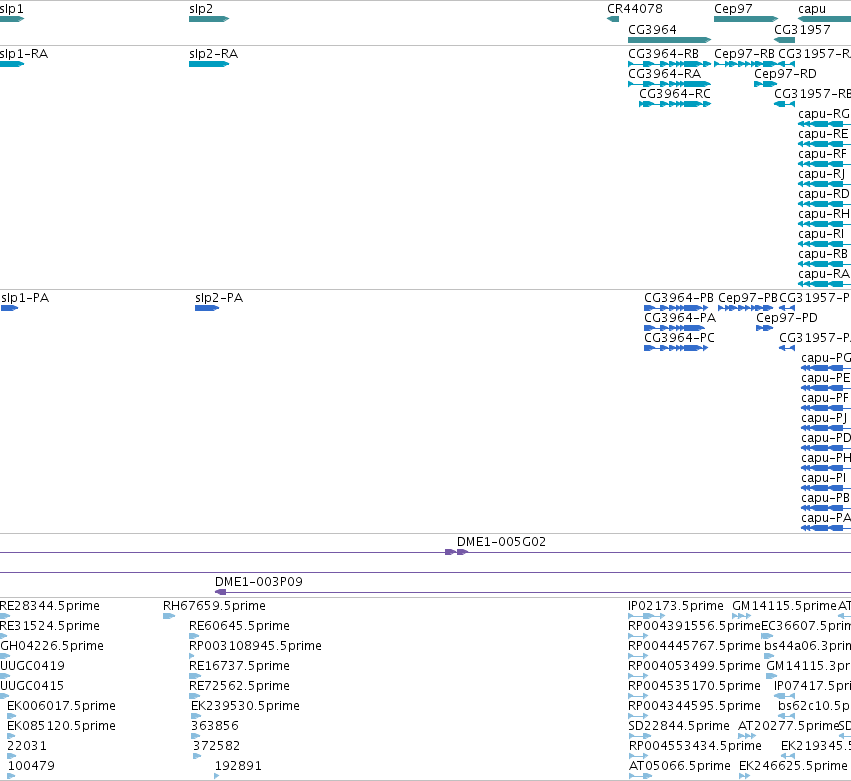Screen dimensions: 851x781
Task: Select the CG3964-RA transcript label
Action: coord(664,74)
